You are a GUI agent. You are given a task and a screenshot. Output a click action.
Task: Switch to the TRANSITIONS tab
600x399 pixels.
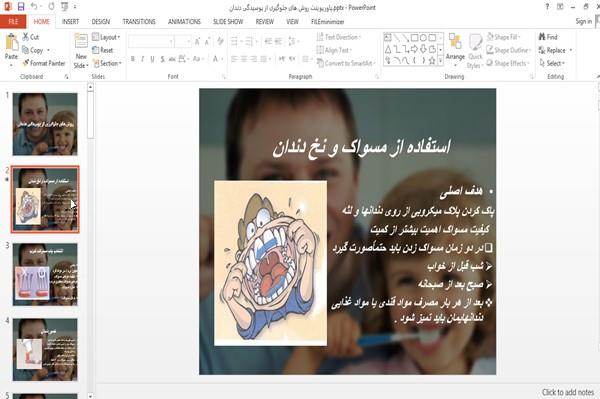(x=139, y=21)
